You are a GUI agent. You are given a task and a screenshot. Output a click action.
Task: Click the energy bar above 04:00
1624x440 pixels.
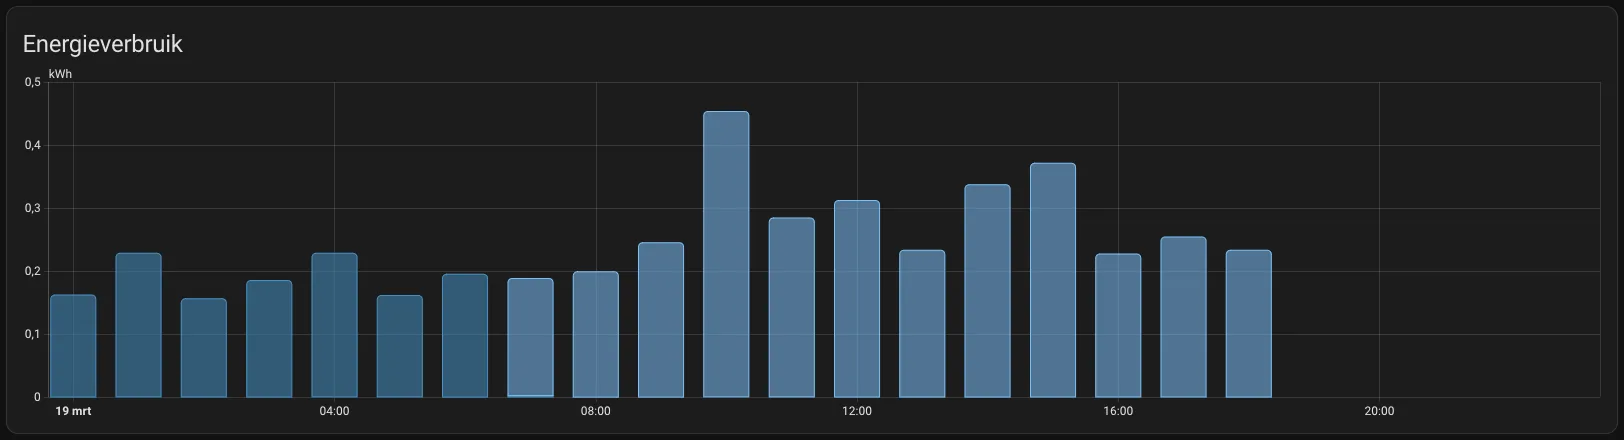(x=334, y=325)
